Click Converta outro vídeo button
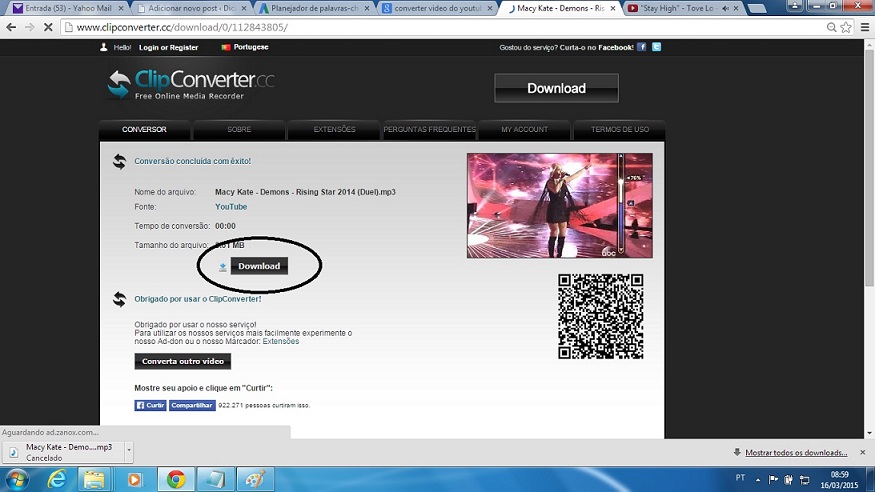 [x=182, y=361]
